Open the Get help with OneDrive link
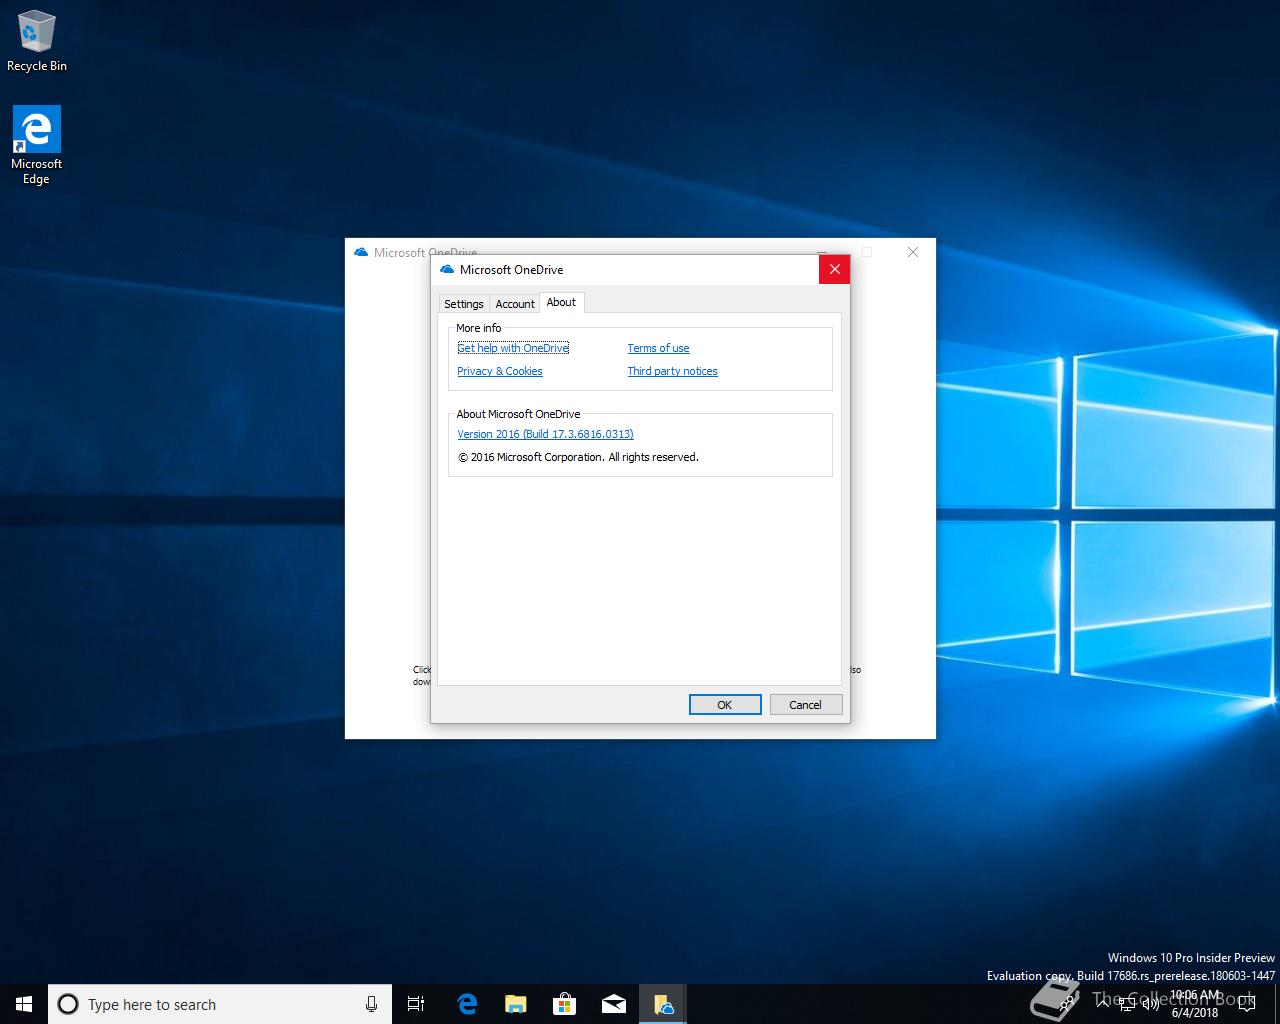This screenshot has height=1024, width=1280. [513, 348]
